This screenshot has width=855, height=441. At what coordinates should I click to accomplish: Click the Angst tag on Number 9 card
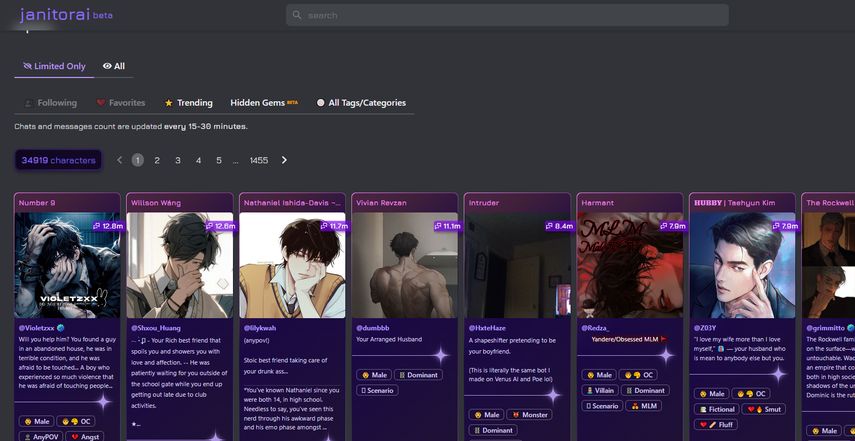(x=84, y=437)
